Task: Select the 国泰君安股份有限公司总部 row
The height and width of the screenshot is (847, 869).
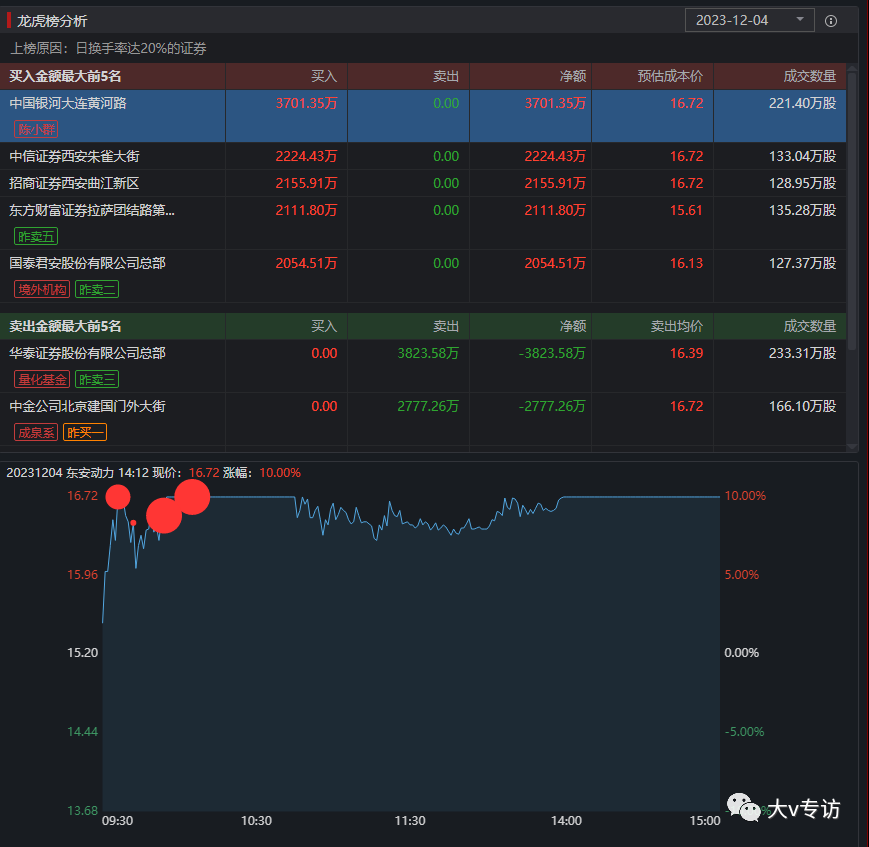Action: click(423, 276)
